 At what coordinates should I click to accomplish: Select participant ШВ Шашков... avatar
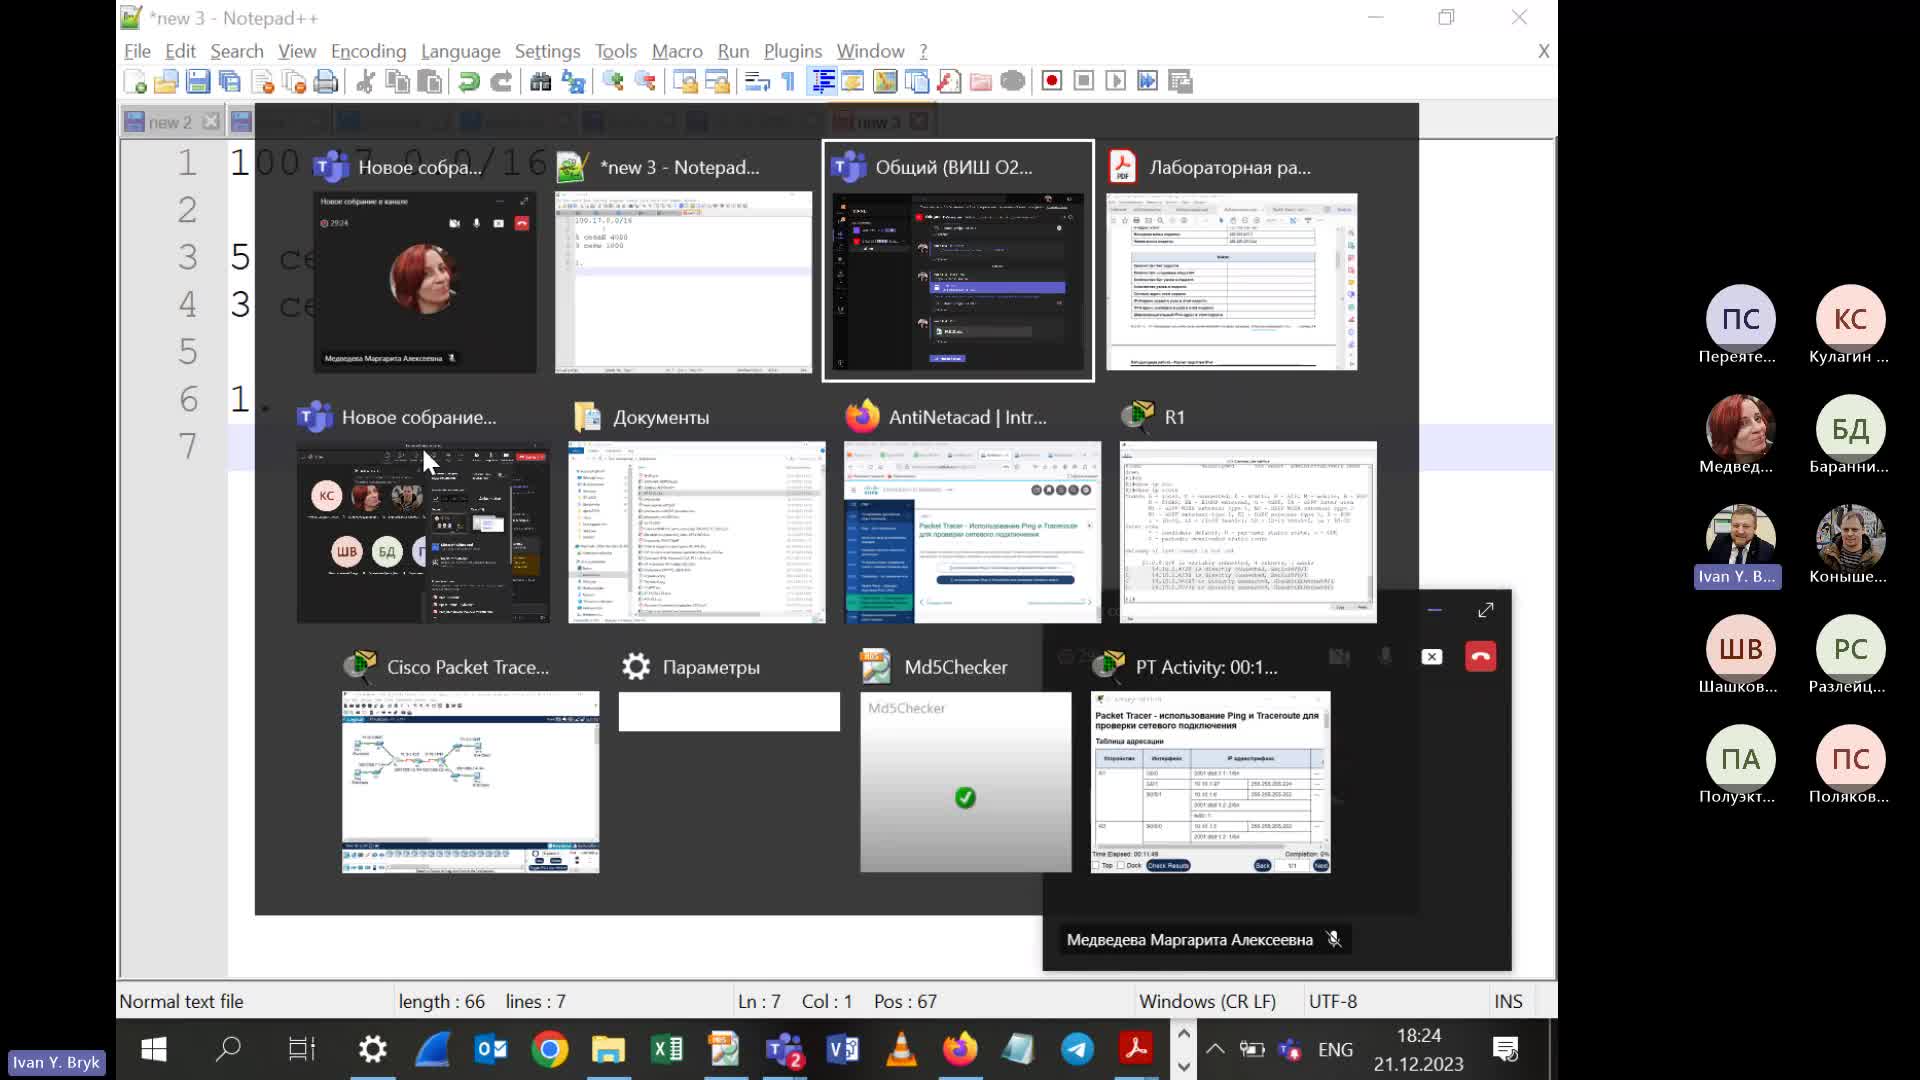pos(1740,650)
